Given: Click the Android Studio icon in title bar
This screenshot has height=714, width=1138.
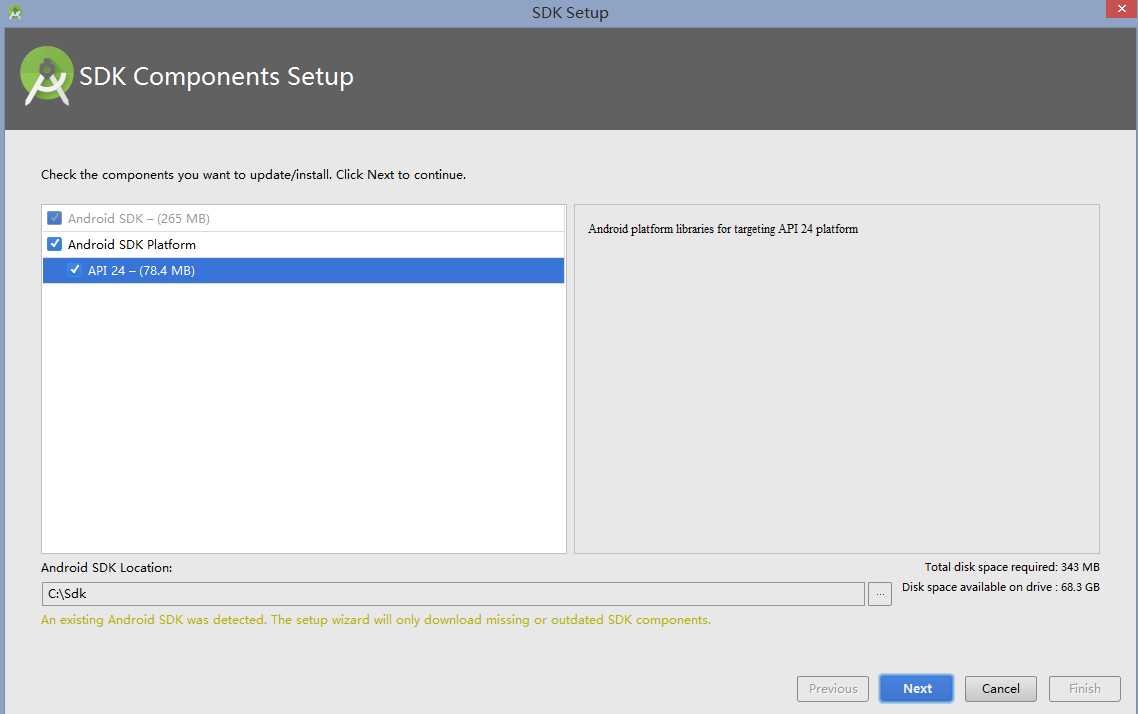Looking at the screenshot, I should 15,12.
